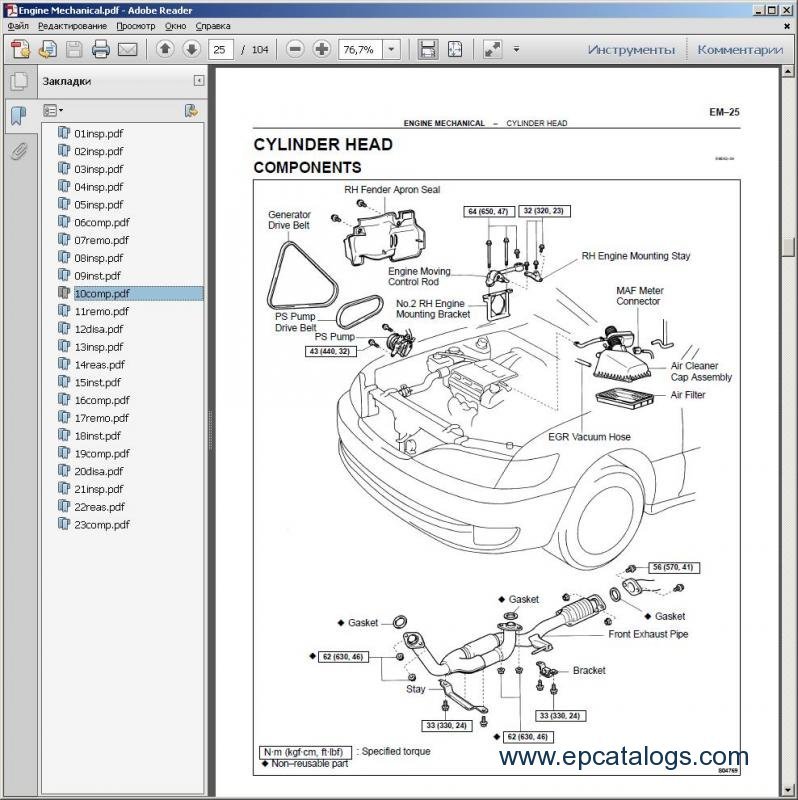Click the Print icon in toolbar
Image resolution: width=798 pixels, height=800 pixels.
point(100,49)
